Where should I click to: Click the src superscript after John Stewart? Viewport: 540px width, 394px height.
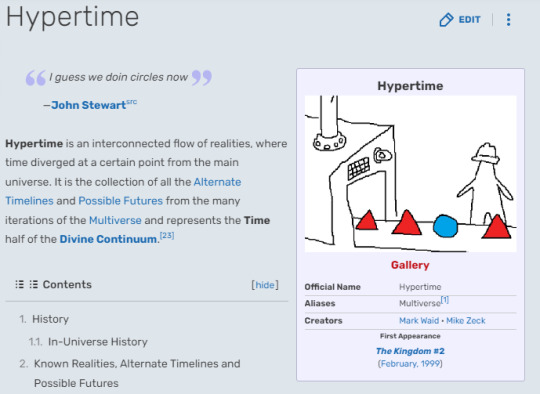pyautogui.click(x=132, y=102)
